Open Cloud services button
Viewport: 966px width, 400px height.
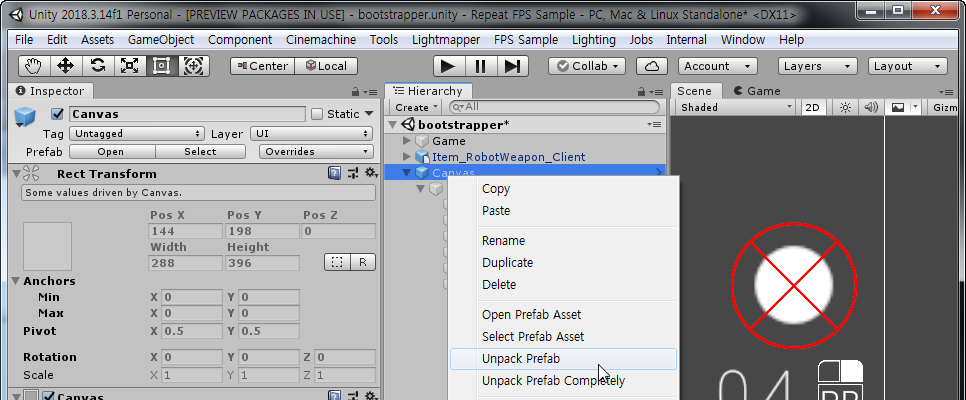tap(652, 66)
